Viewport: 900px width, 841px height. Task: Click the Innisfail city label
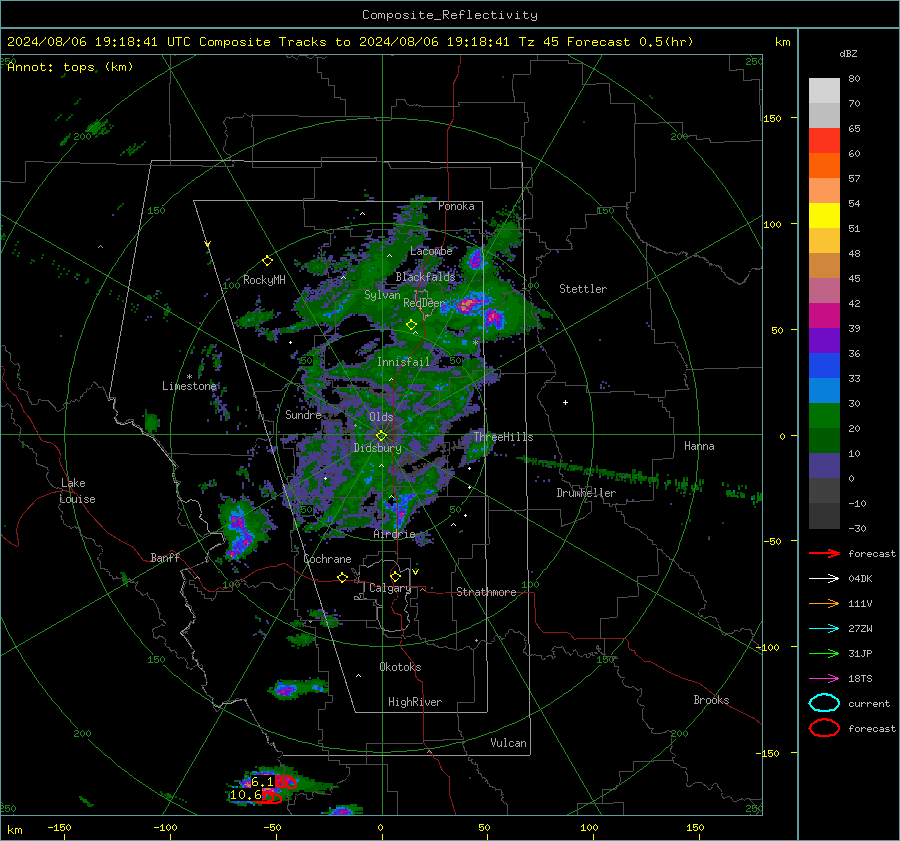[403, 362]
